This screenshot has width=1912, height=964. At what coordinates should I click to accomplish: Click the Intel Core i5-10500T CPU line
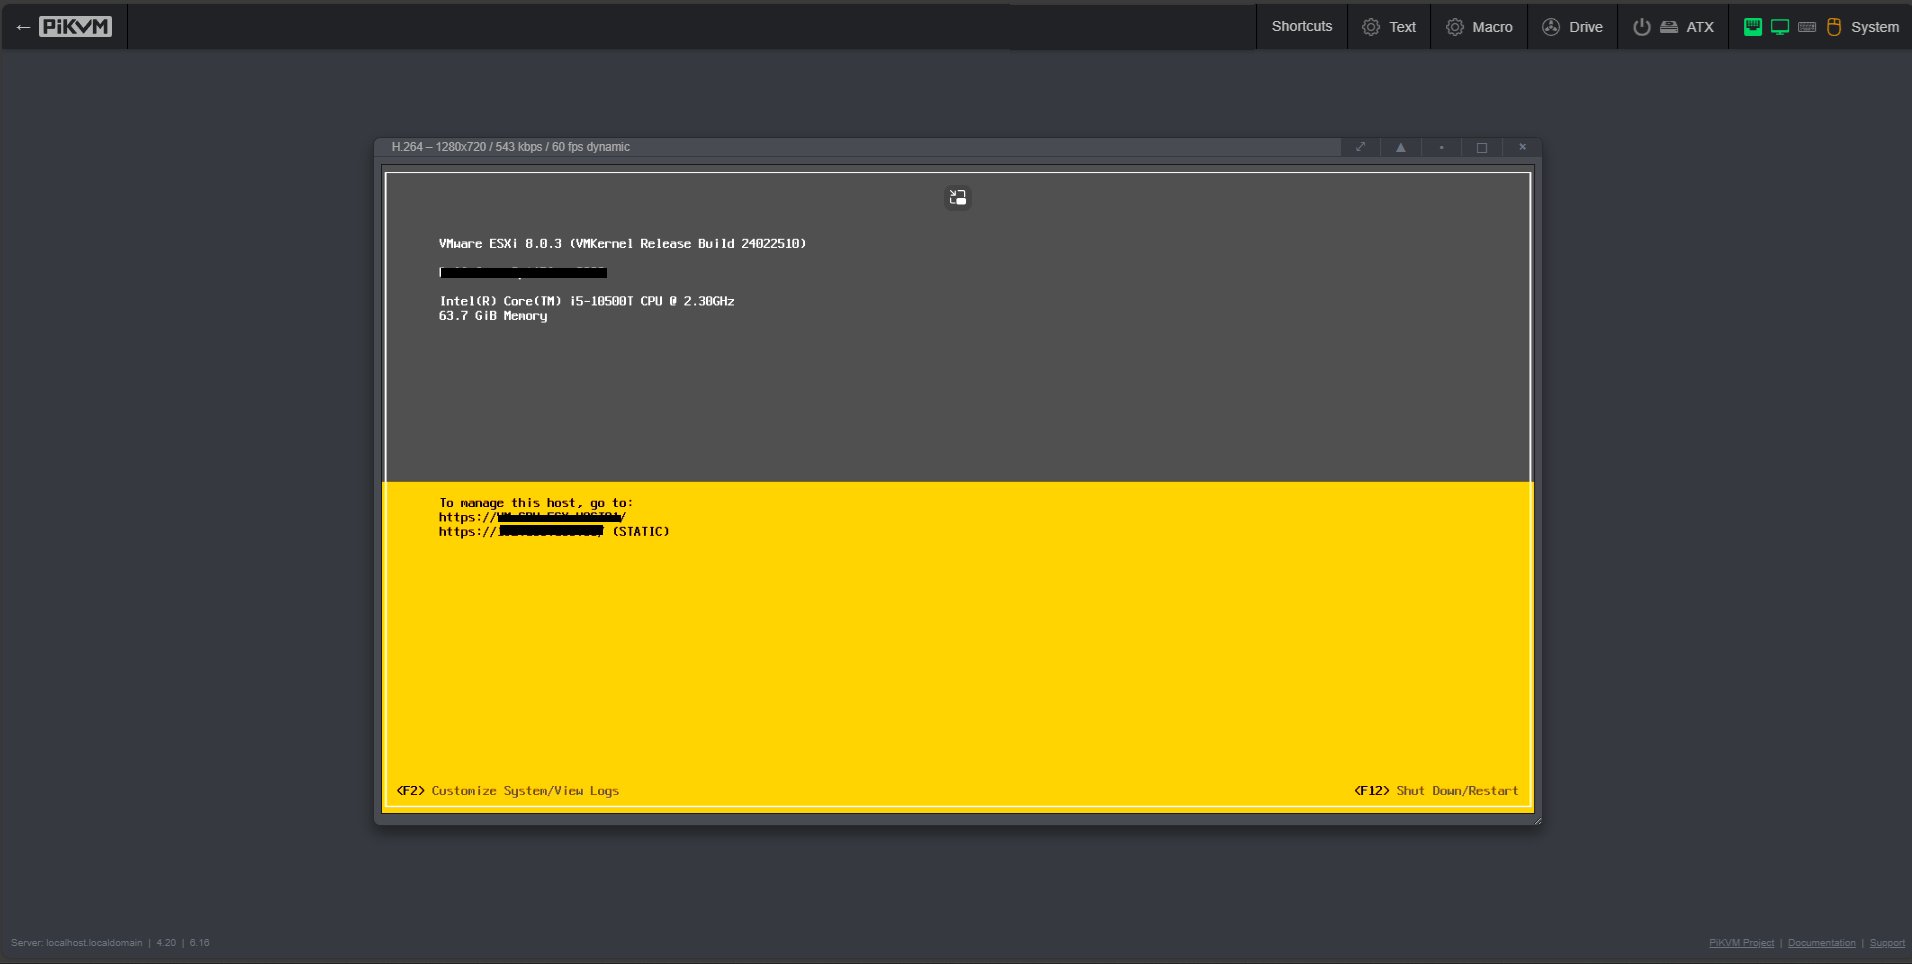point(587,301)
